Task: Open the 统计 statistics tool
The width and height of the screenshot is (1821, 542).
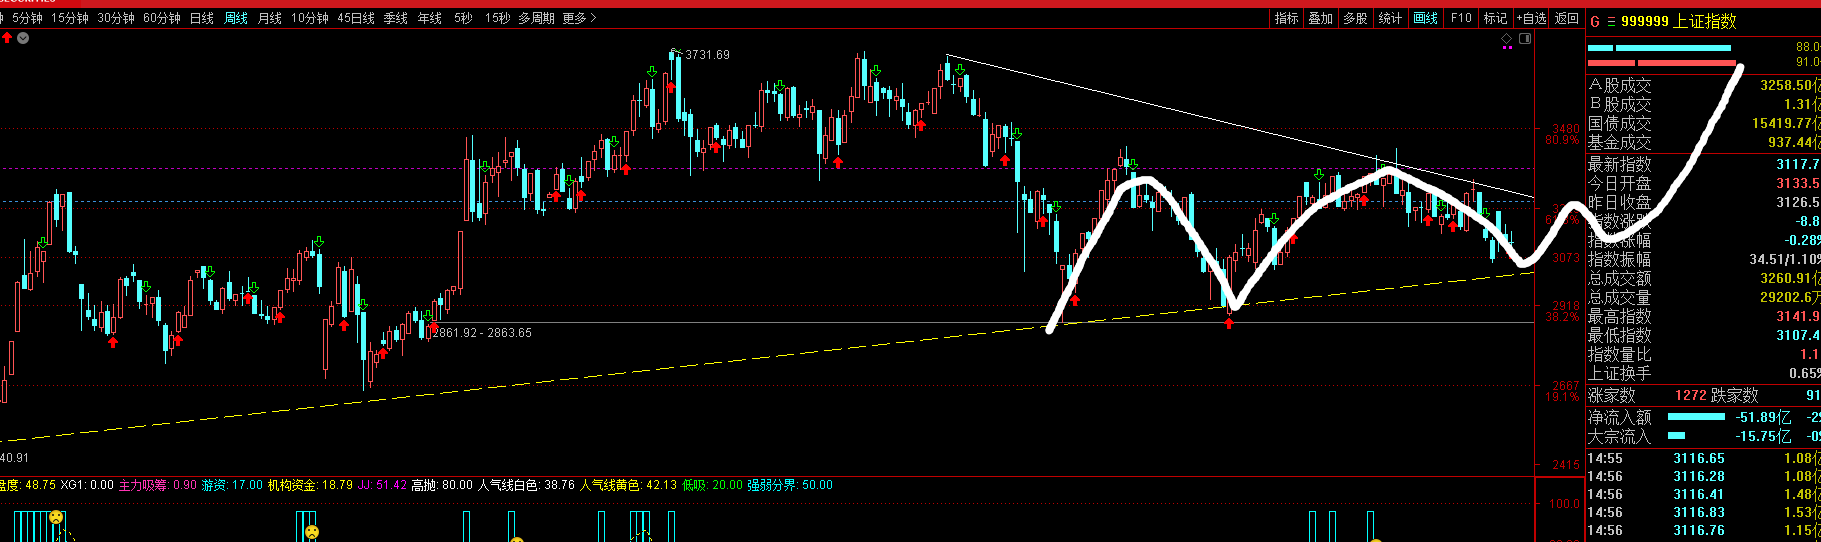Action: tap(1390, 18)
